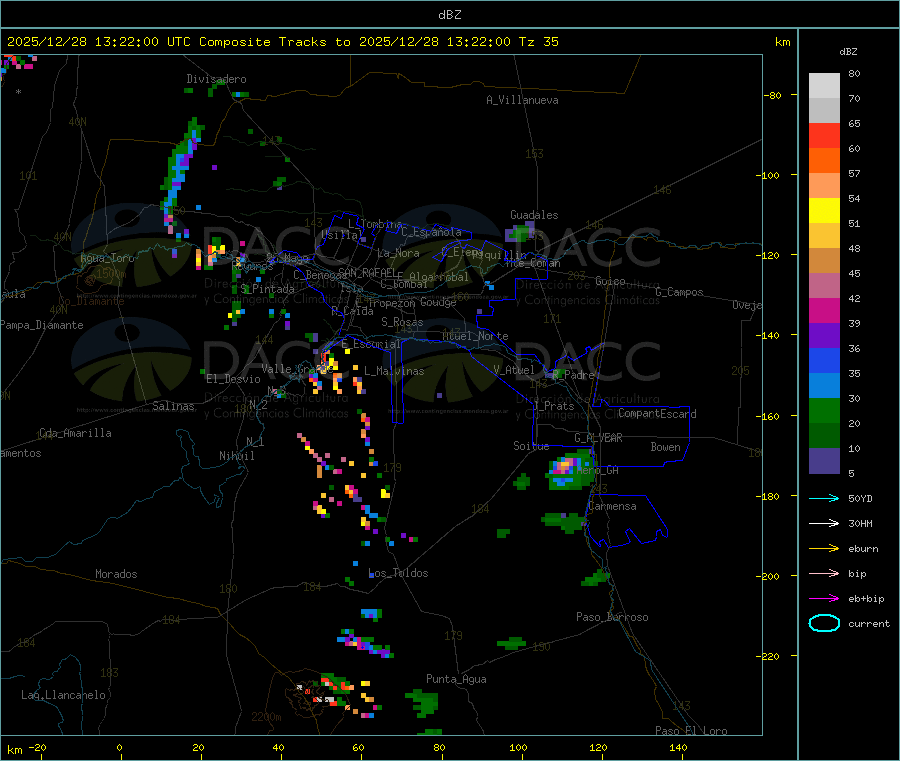The height and width of the screenshot is (761, 900).
Task: Select the 'Soitue' place label
Action: [532, 446]
